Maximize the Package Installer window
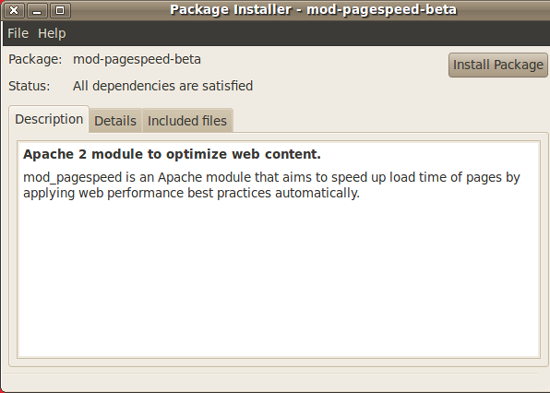Screen dimensions: 550x393 (60, 10)
